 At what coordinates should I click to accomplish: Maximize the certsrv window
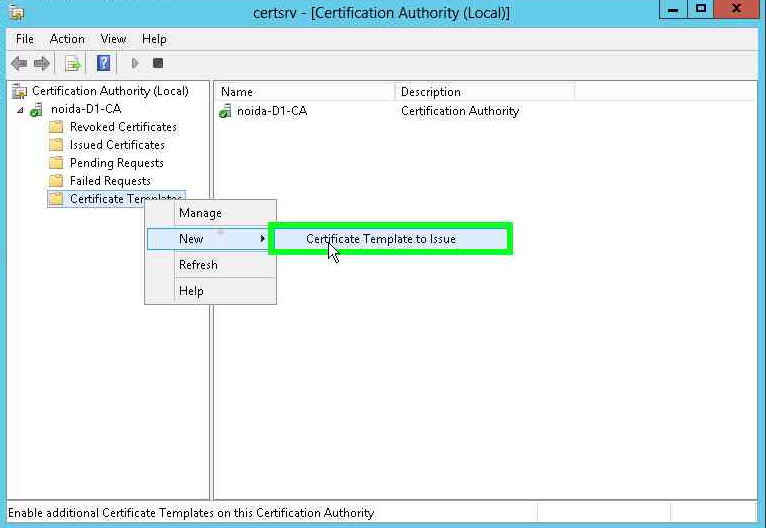pyautogui.click(x=701, y=9)
